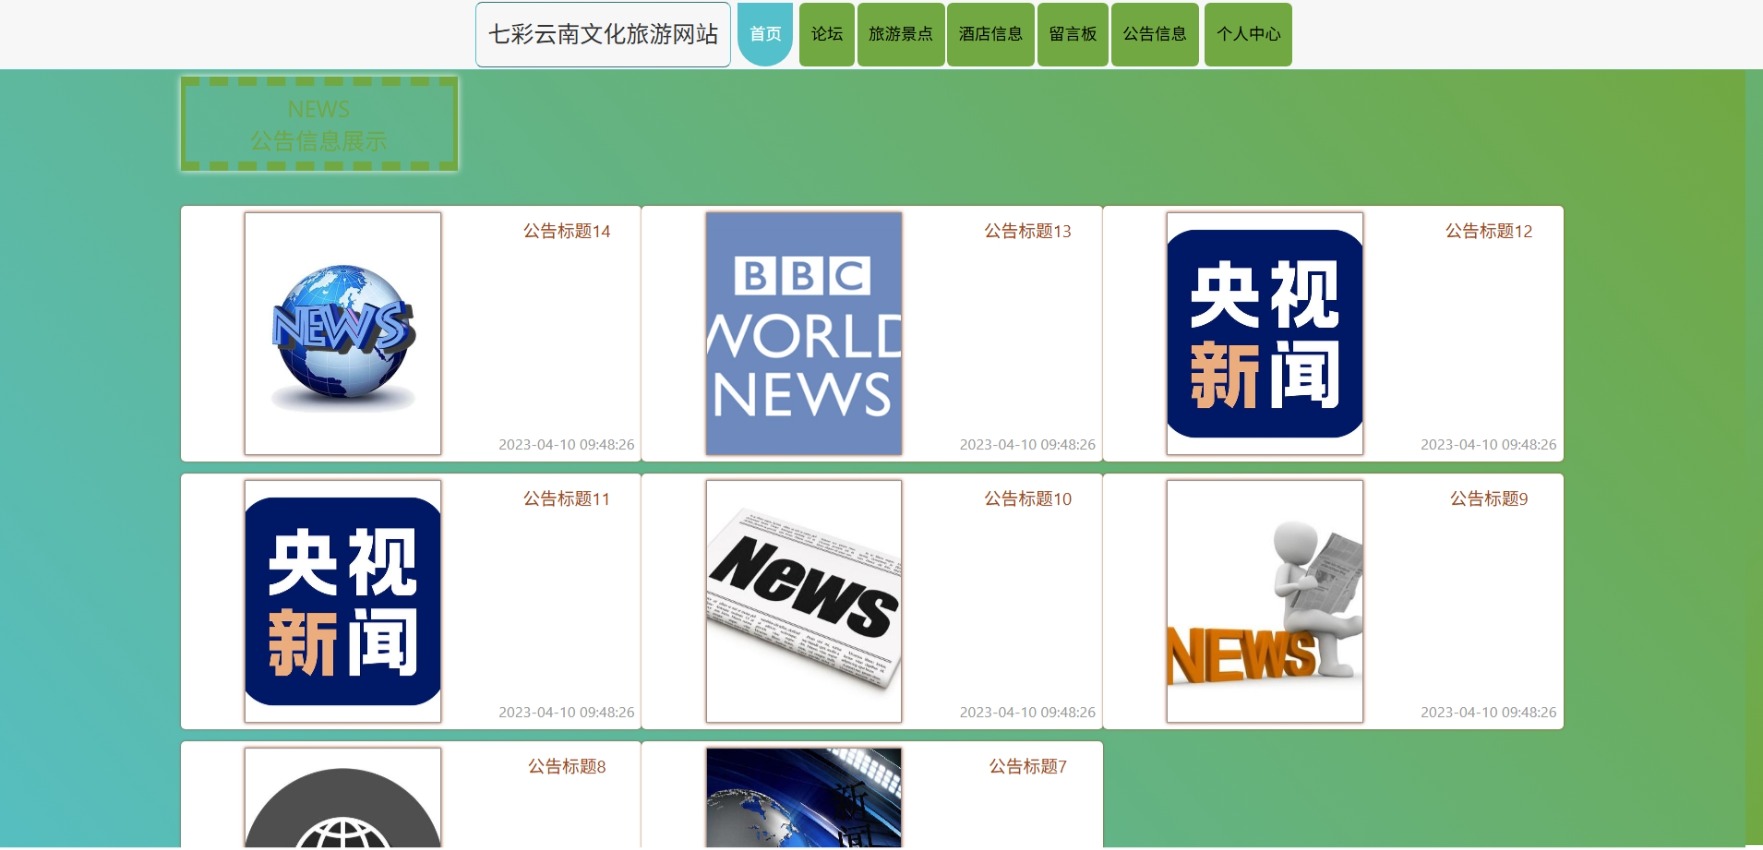Image resolution: width=1763 pixels, height=850 pixels.
Task: Click the 公告标题12 title link
Action: point(1489,231)
